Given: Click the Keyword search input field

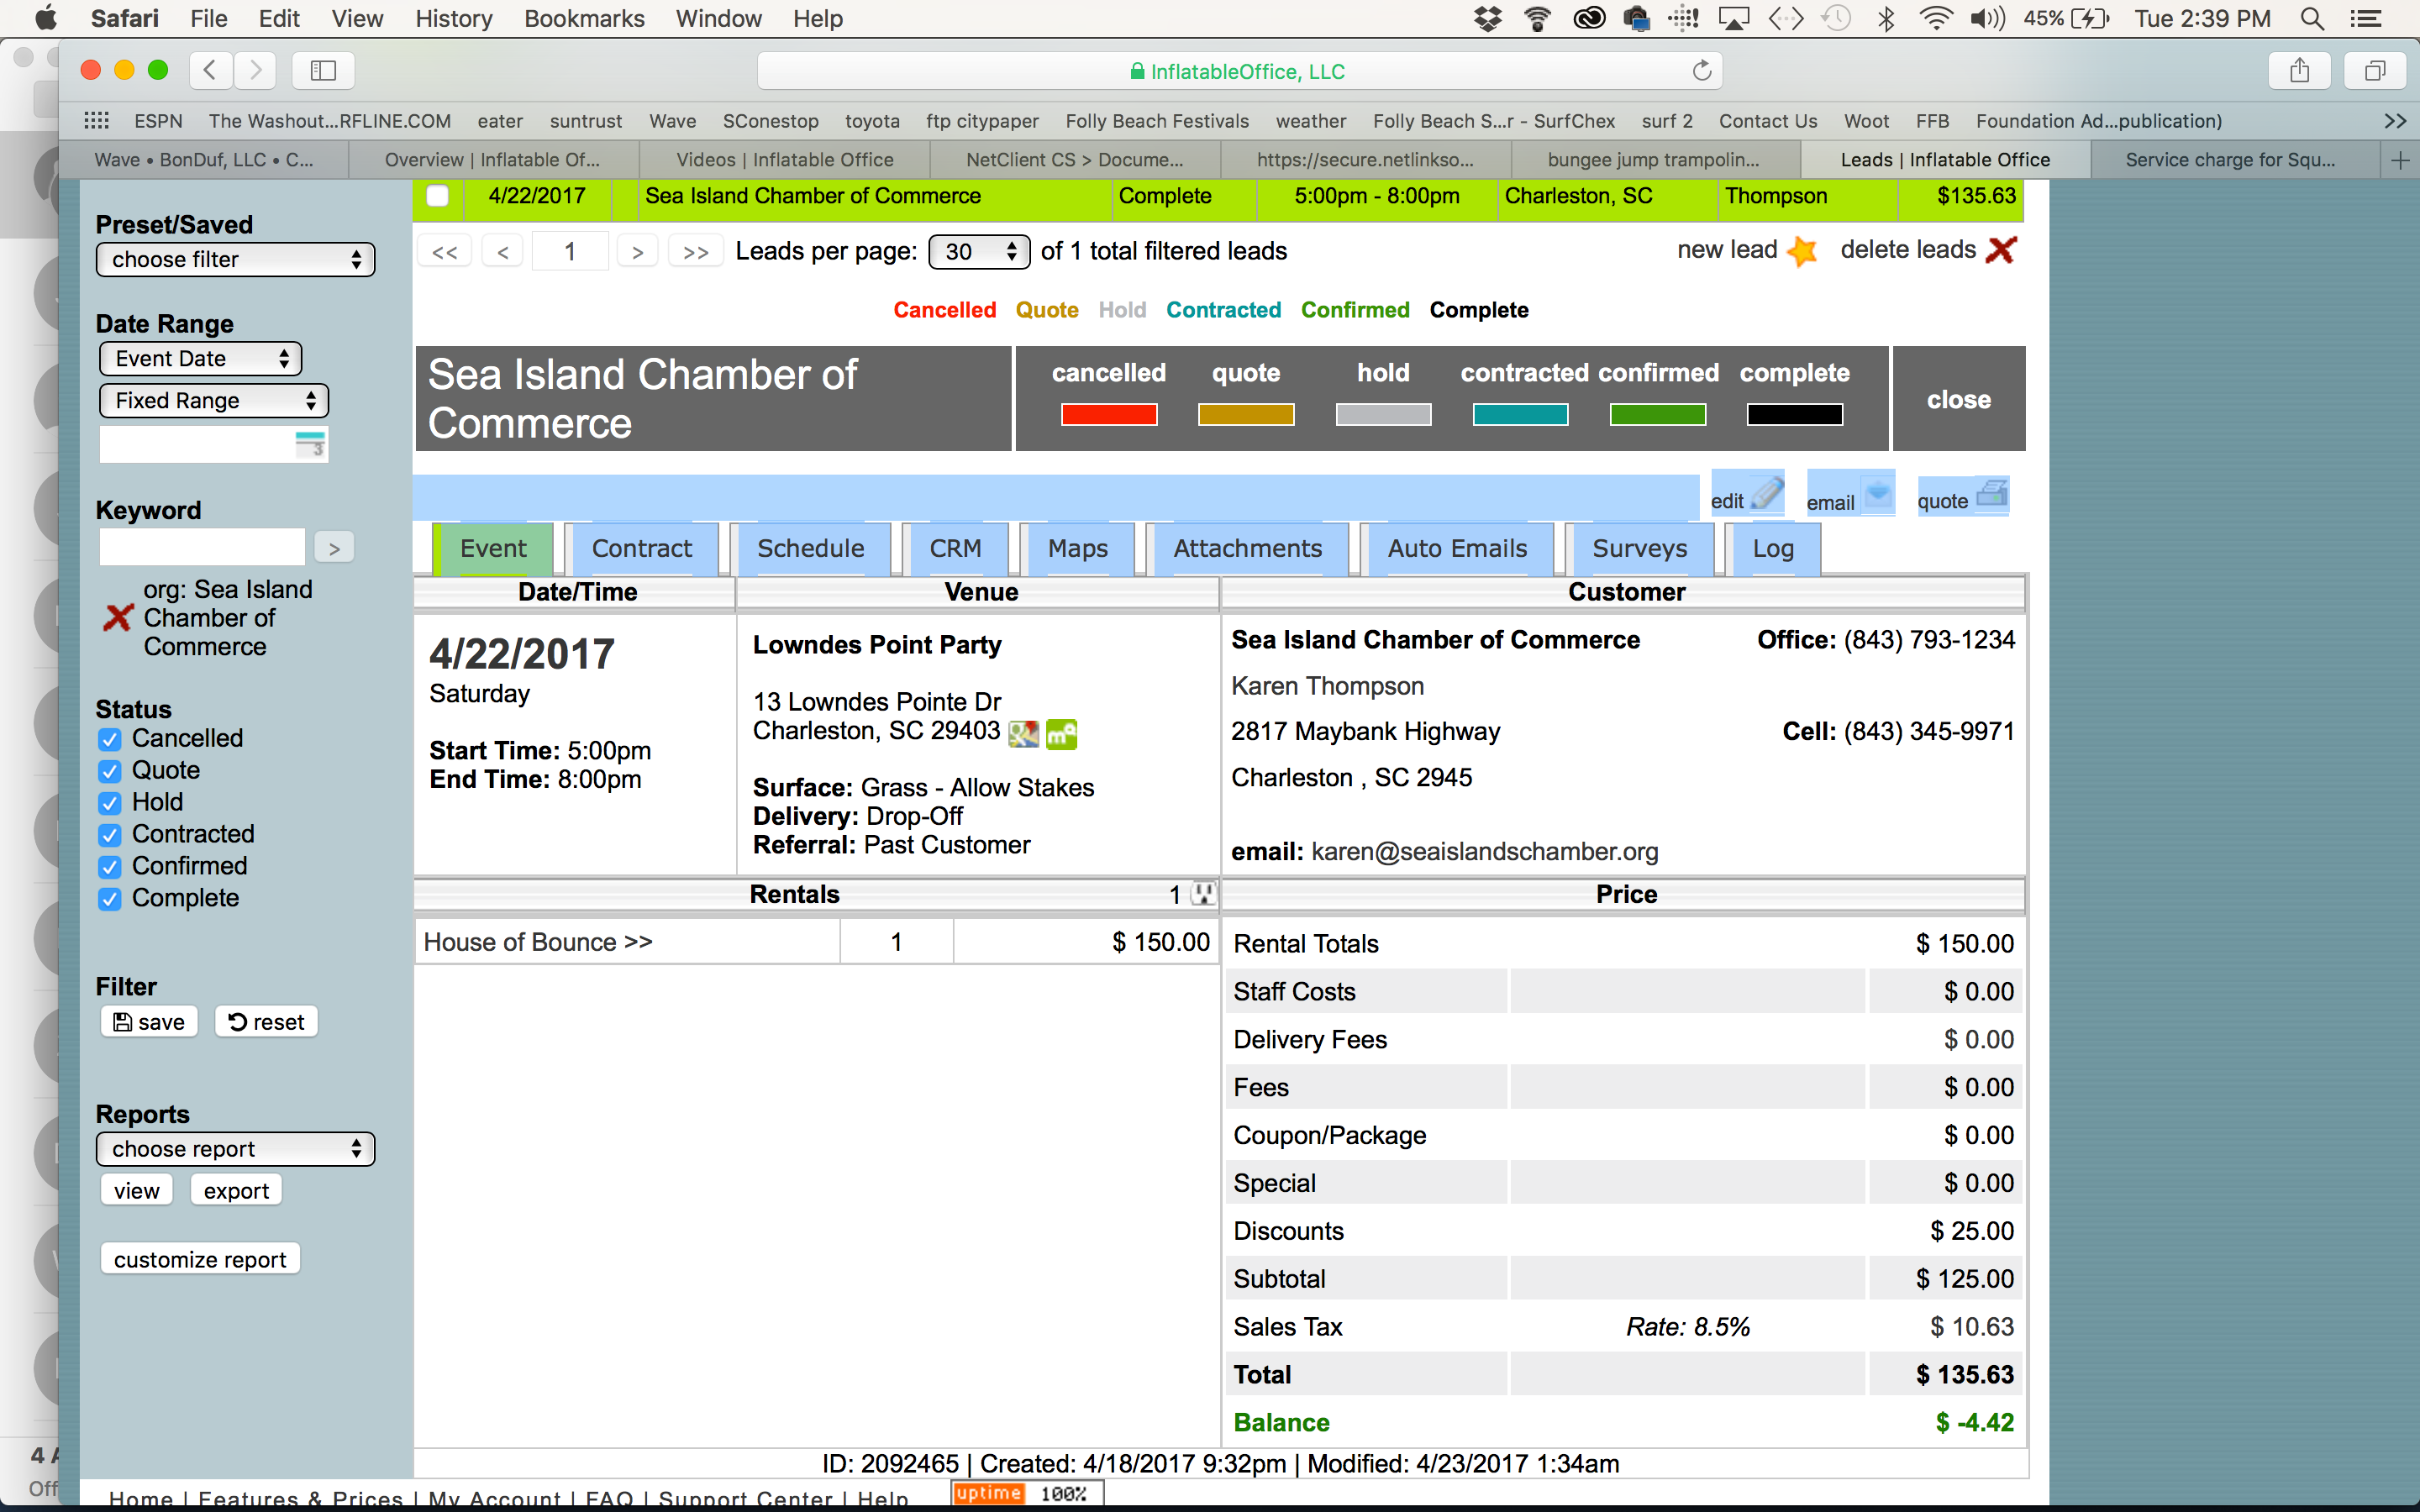Looking at the screenshot, I should click(202, 547).
